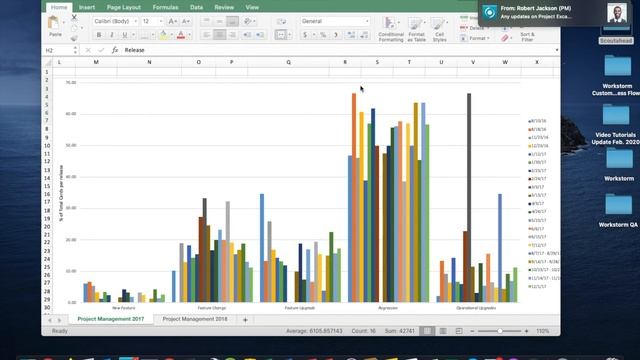Apply comma style format
The width and height of the screenshot is (640, 360).
coord(336,35)
